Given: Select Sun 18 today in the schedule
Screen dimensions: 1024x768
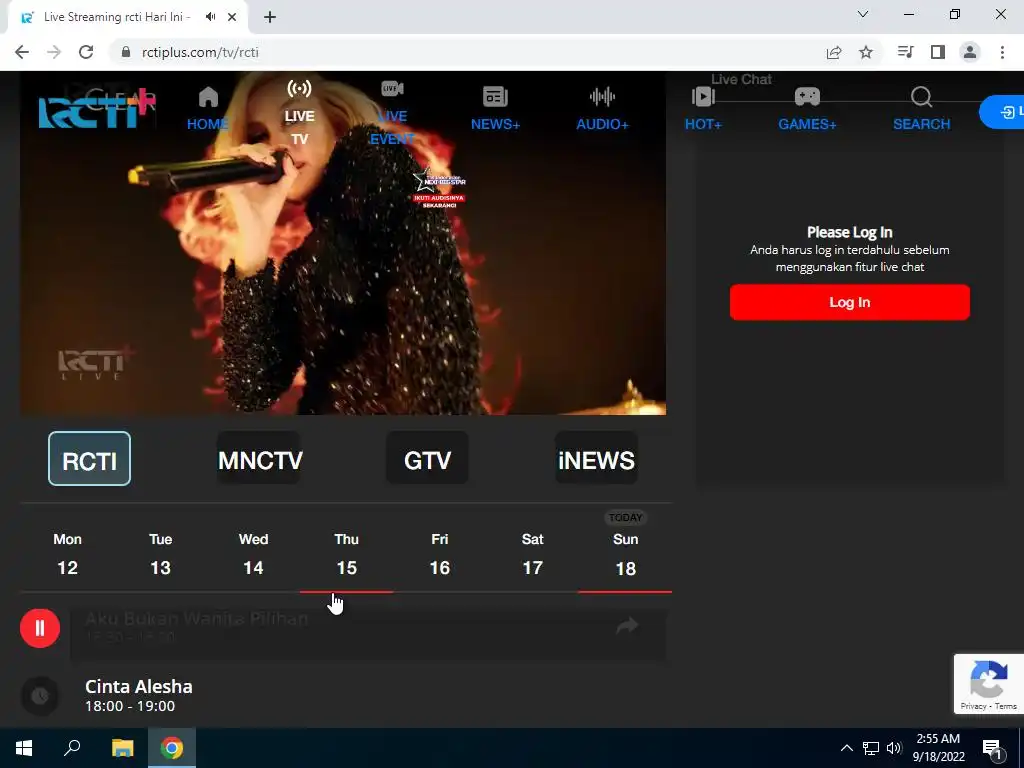Looking at the screenshot, I should (626, 554).
